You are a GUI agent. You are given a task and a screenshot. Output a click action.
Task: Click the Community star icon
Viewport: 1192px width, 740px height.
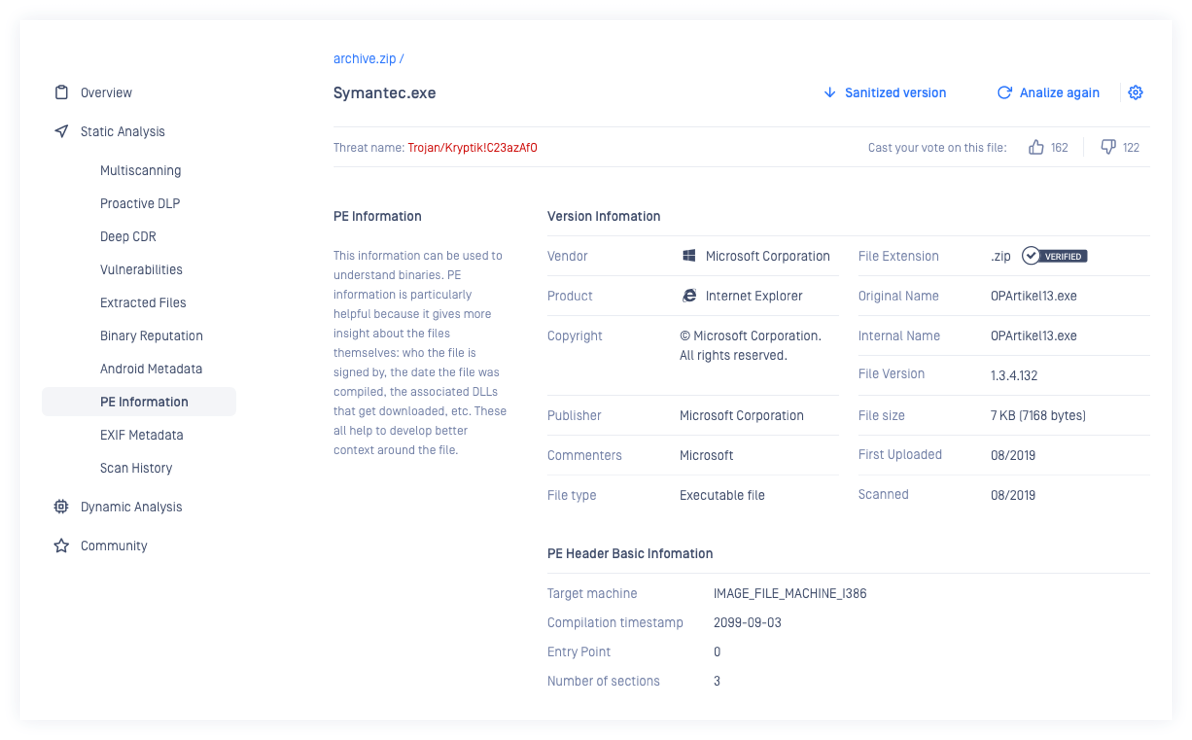pos(62,546)
